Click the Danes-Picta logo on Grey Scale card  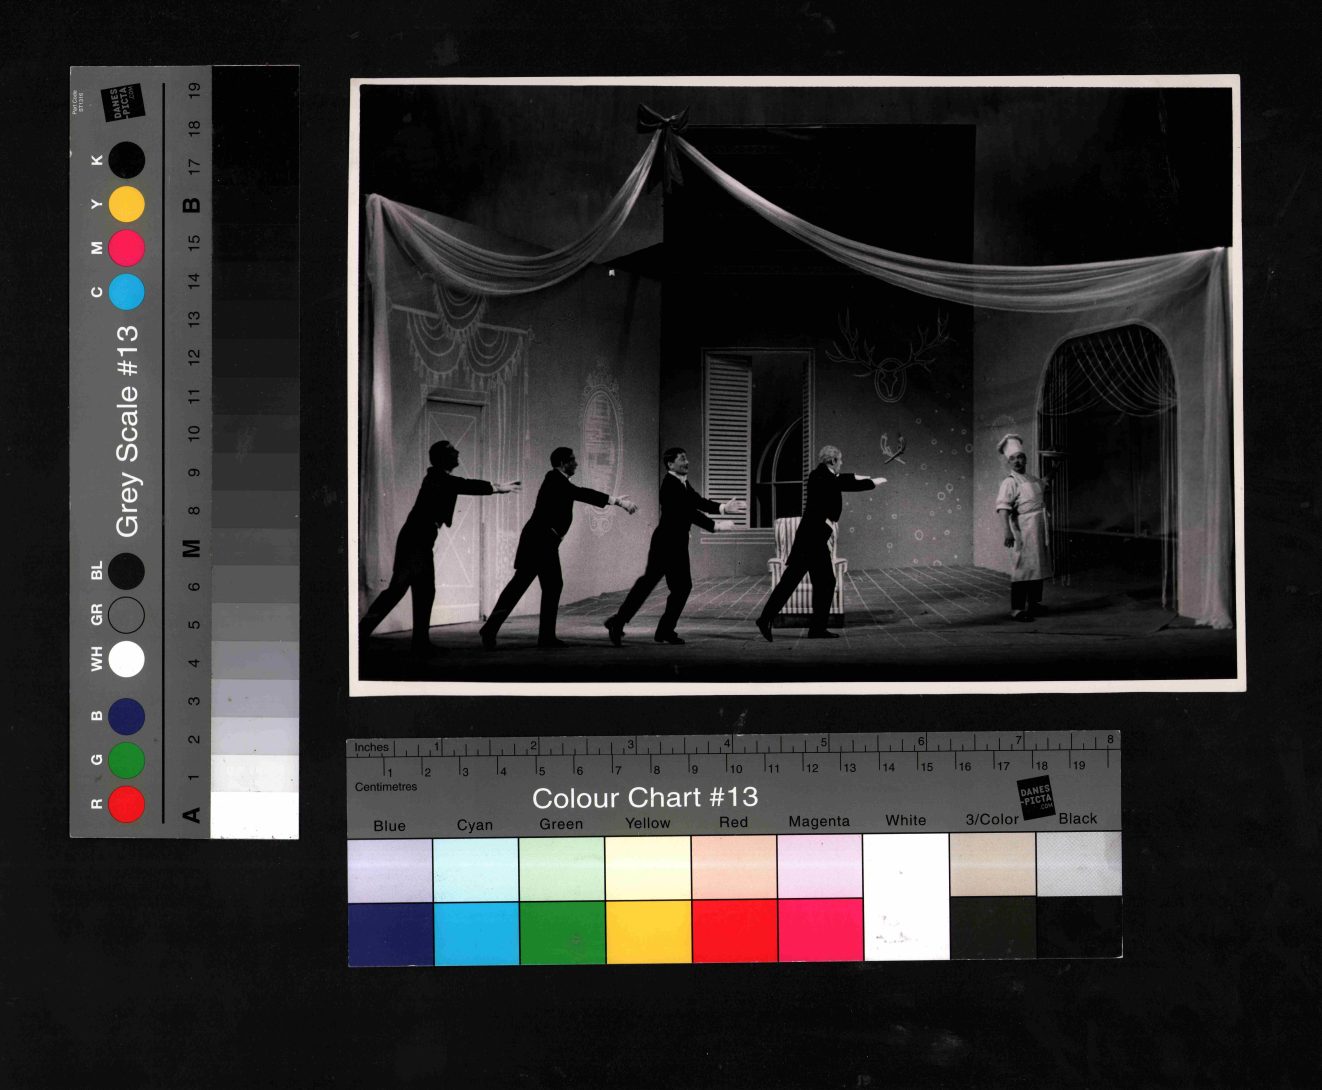[x=126, y=103]
